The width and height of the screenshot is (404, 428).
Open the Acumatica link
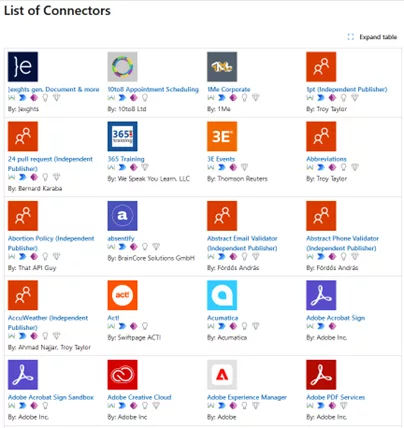[223, 318]
